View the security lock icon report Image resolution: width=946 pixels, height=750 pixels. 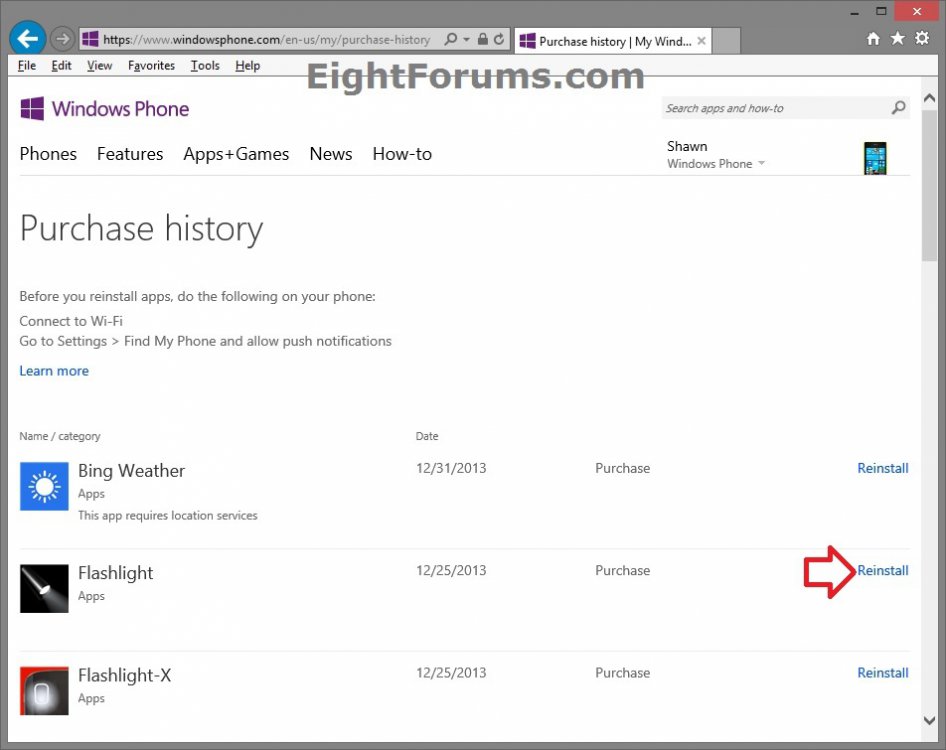point(483,39)
